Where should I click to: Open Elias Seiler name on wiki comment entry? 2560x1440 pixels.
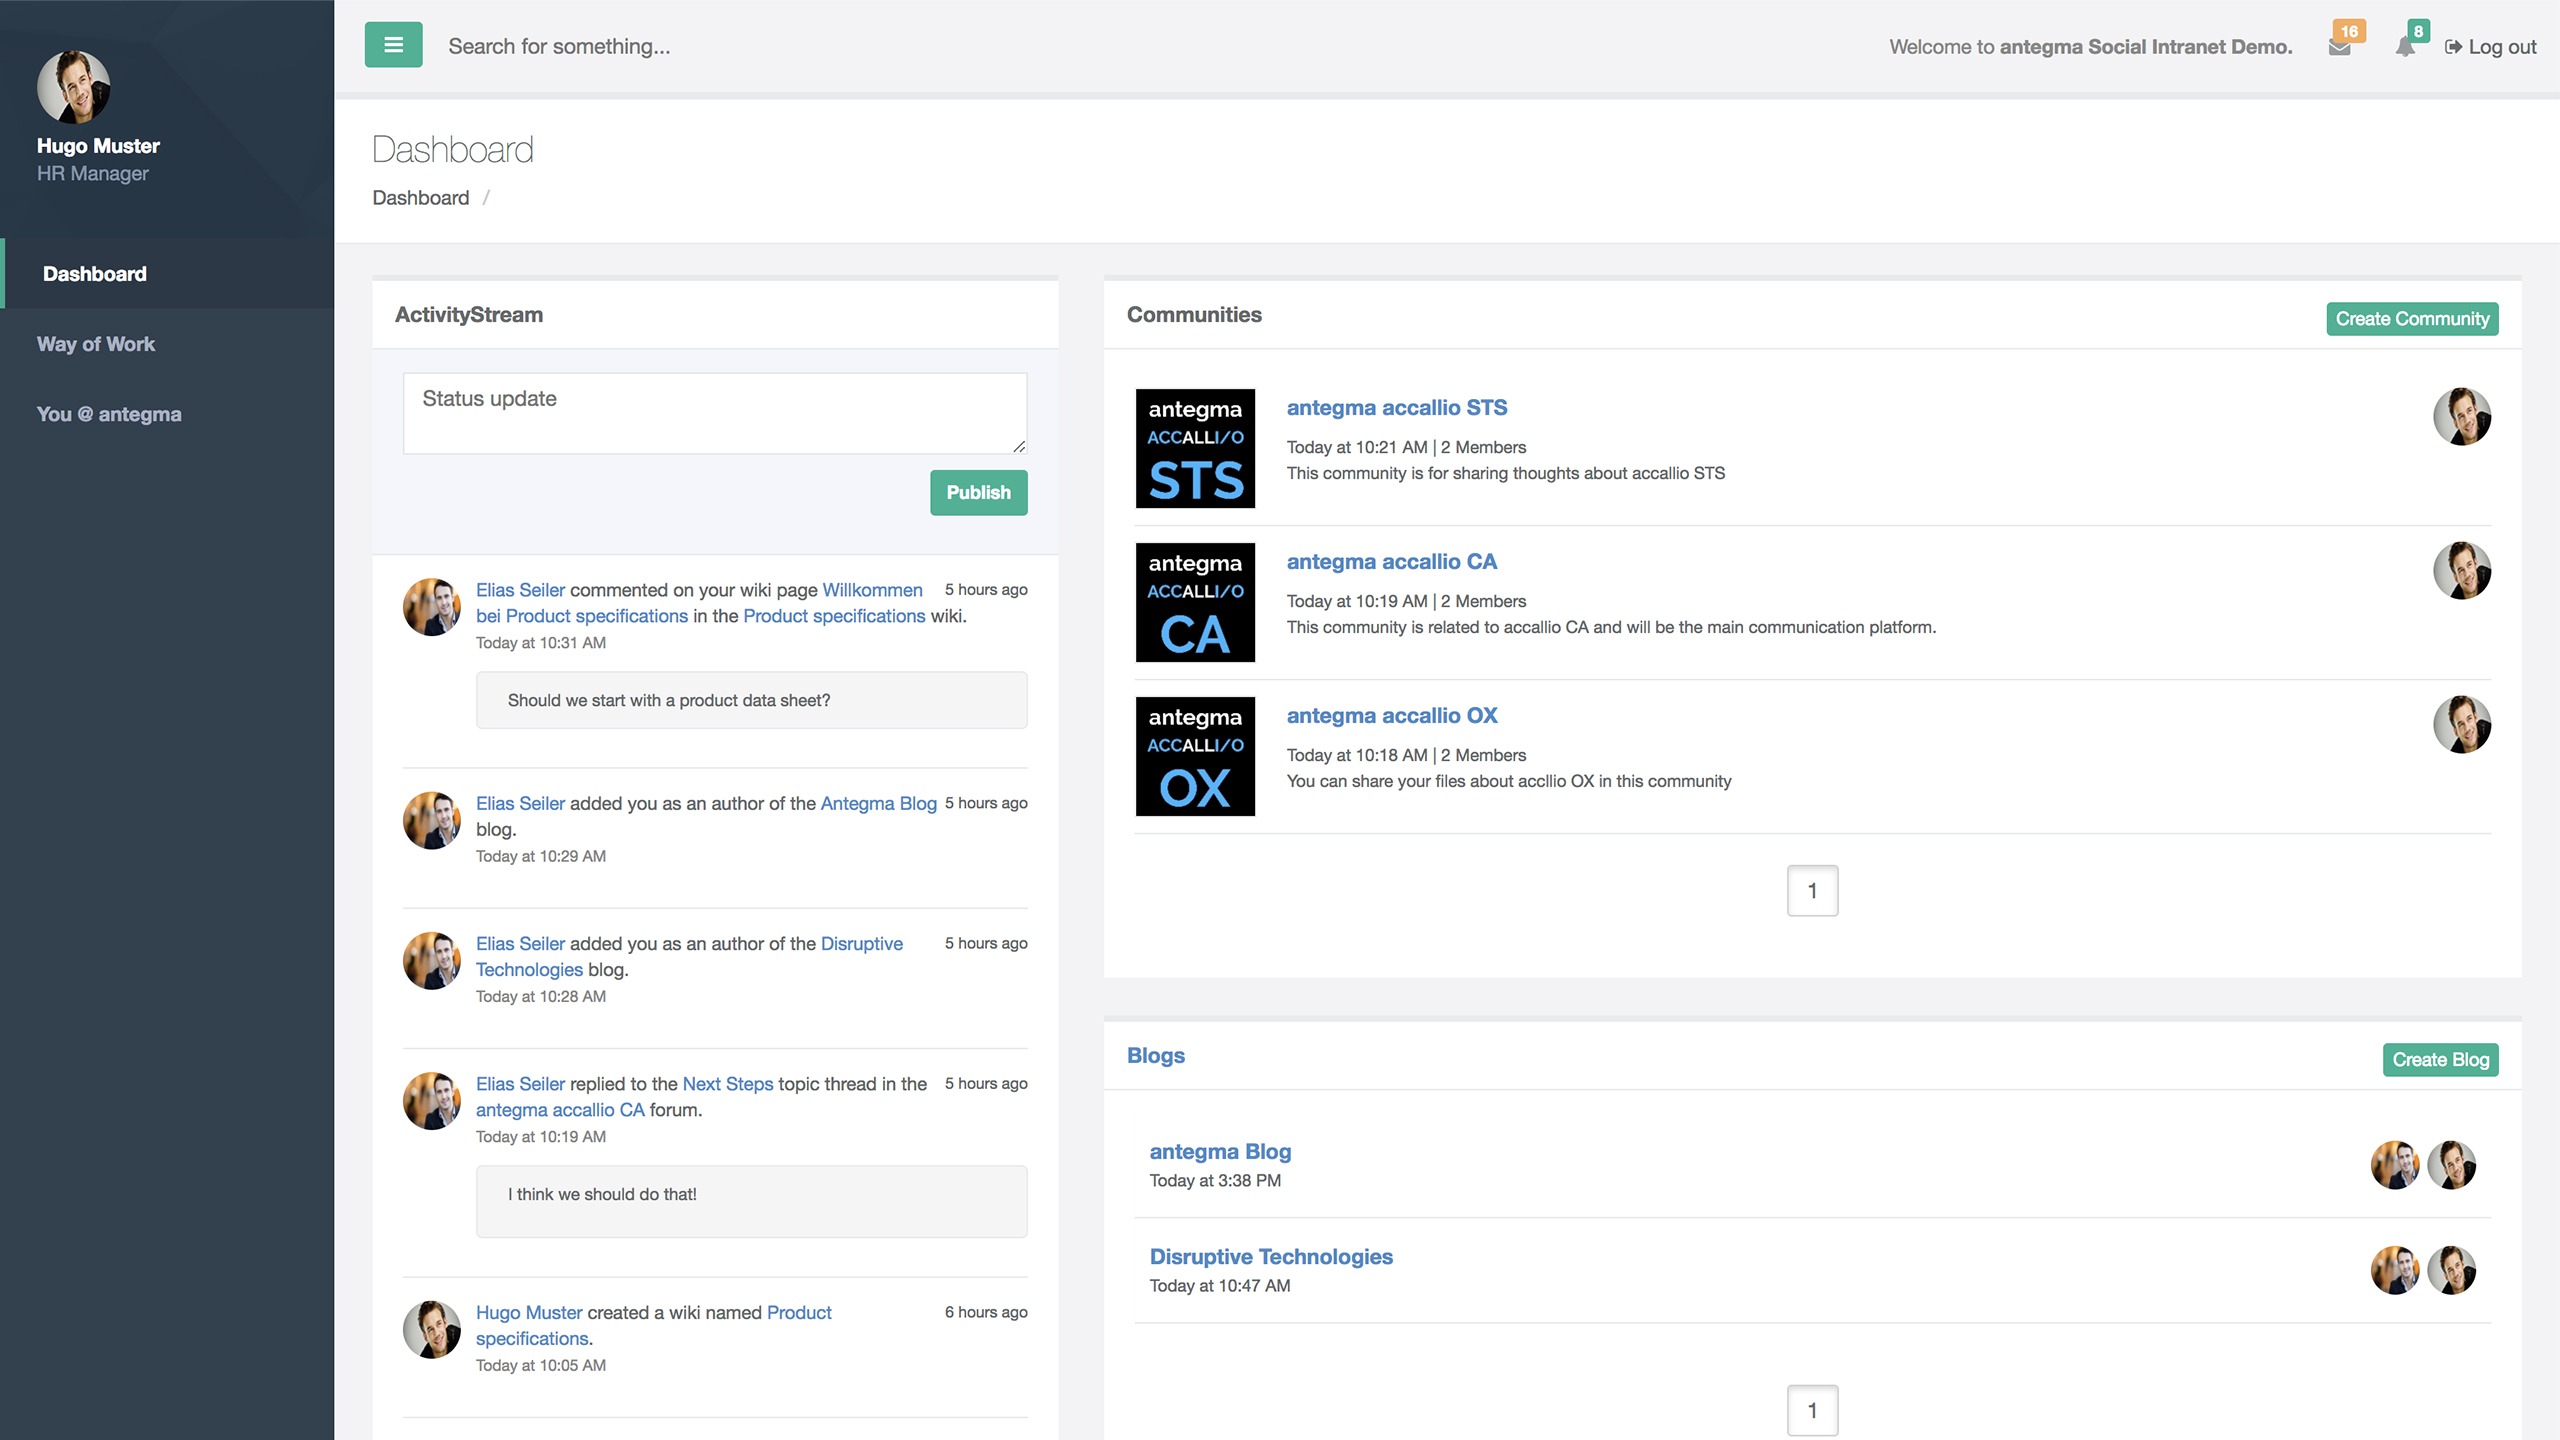click(x=520, y=590)
